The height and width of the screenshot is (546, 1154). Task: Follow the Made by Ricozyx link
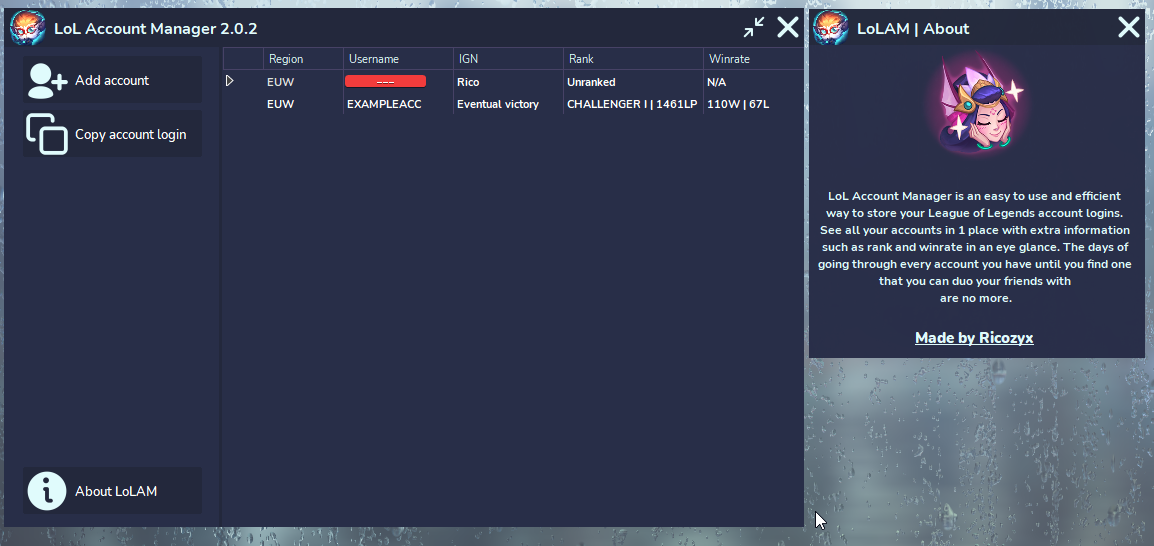point(974,338)
